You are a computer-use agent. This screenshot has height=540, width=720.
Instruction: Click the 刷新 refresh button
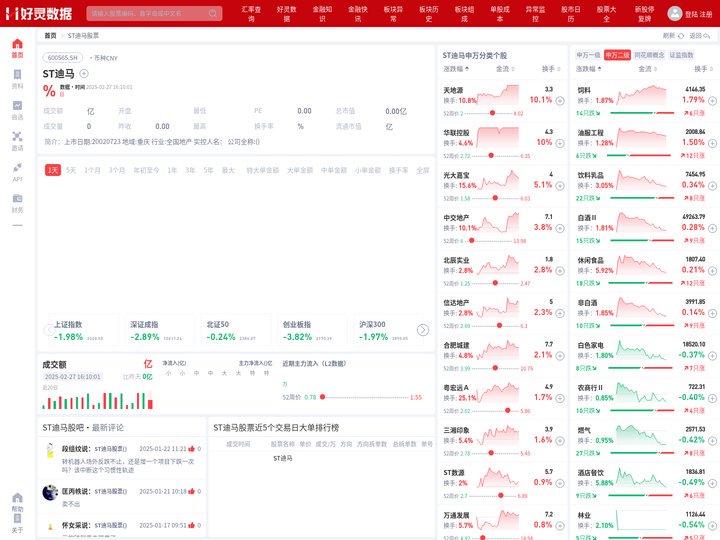(x=674, y=35)
